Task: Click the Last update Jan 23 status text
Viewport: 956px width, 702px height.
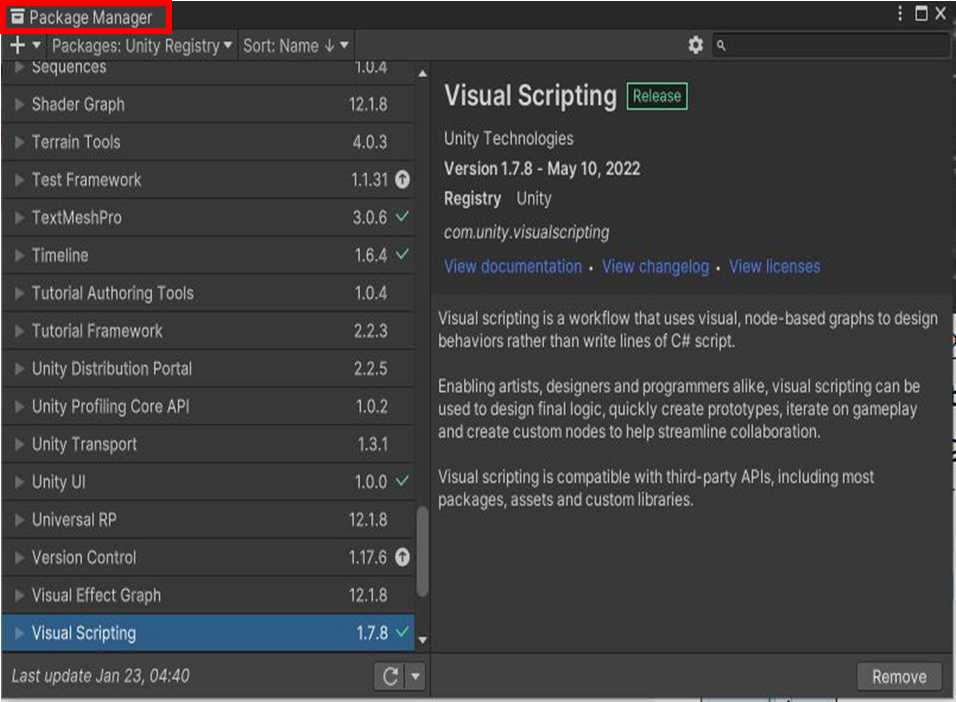Action: 101,676
